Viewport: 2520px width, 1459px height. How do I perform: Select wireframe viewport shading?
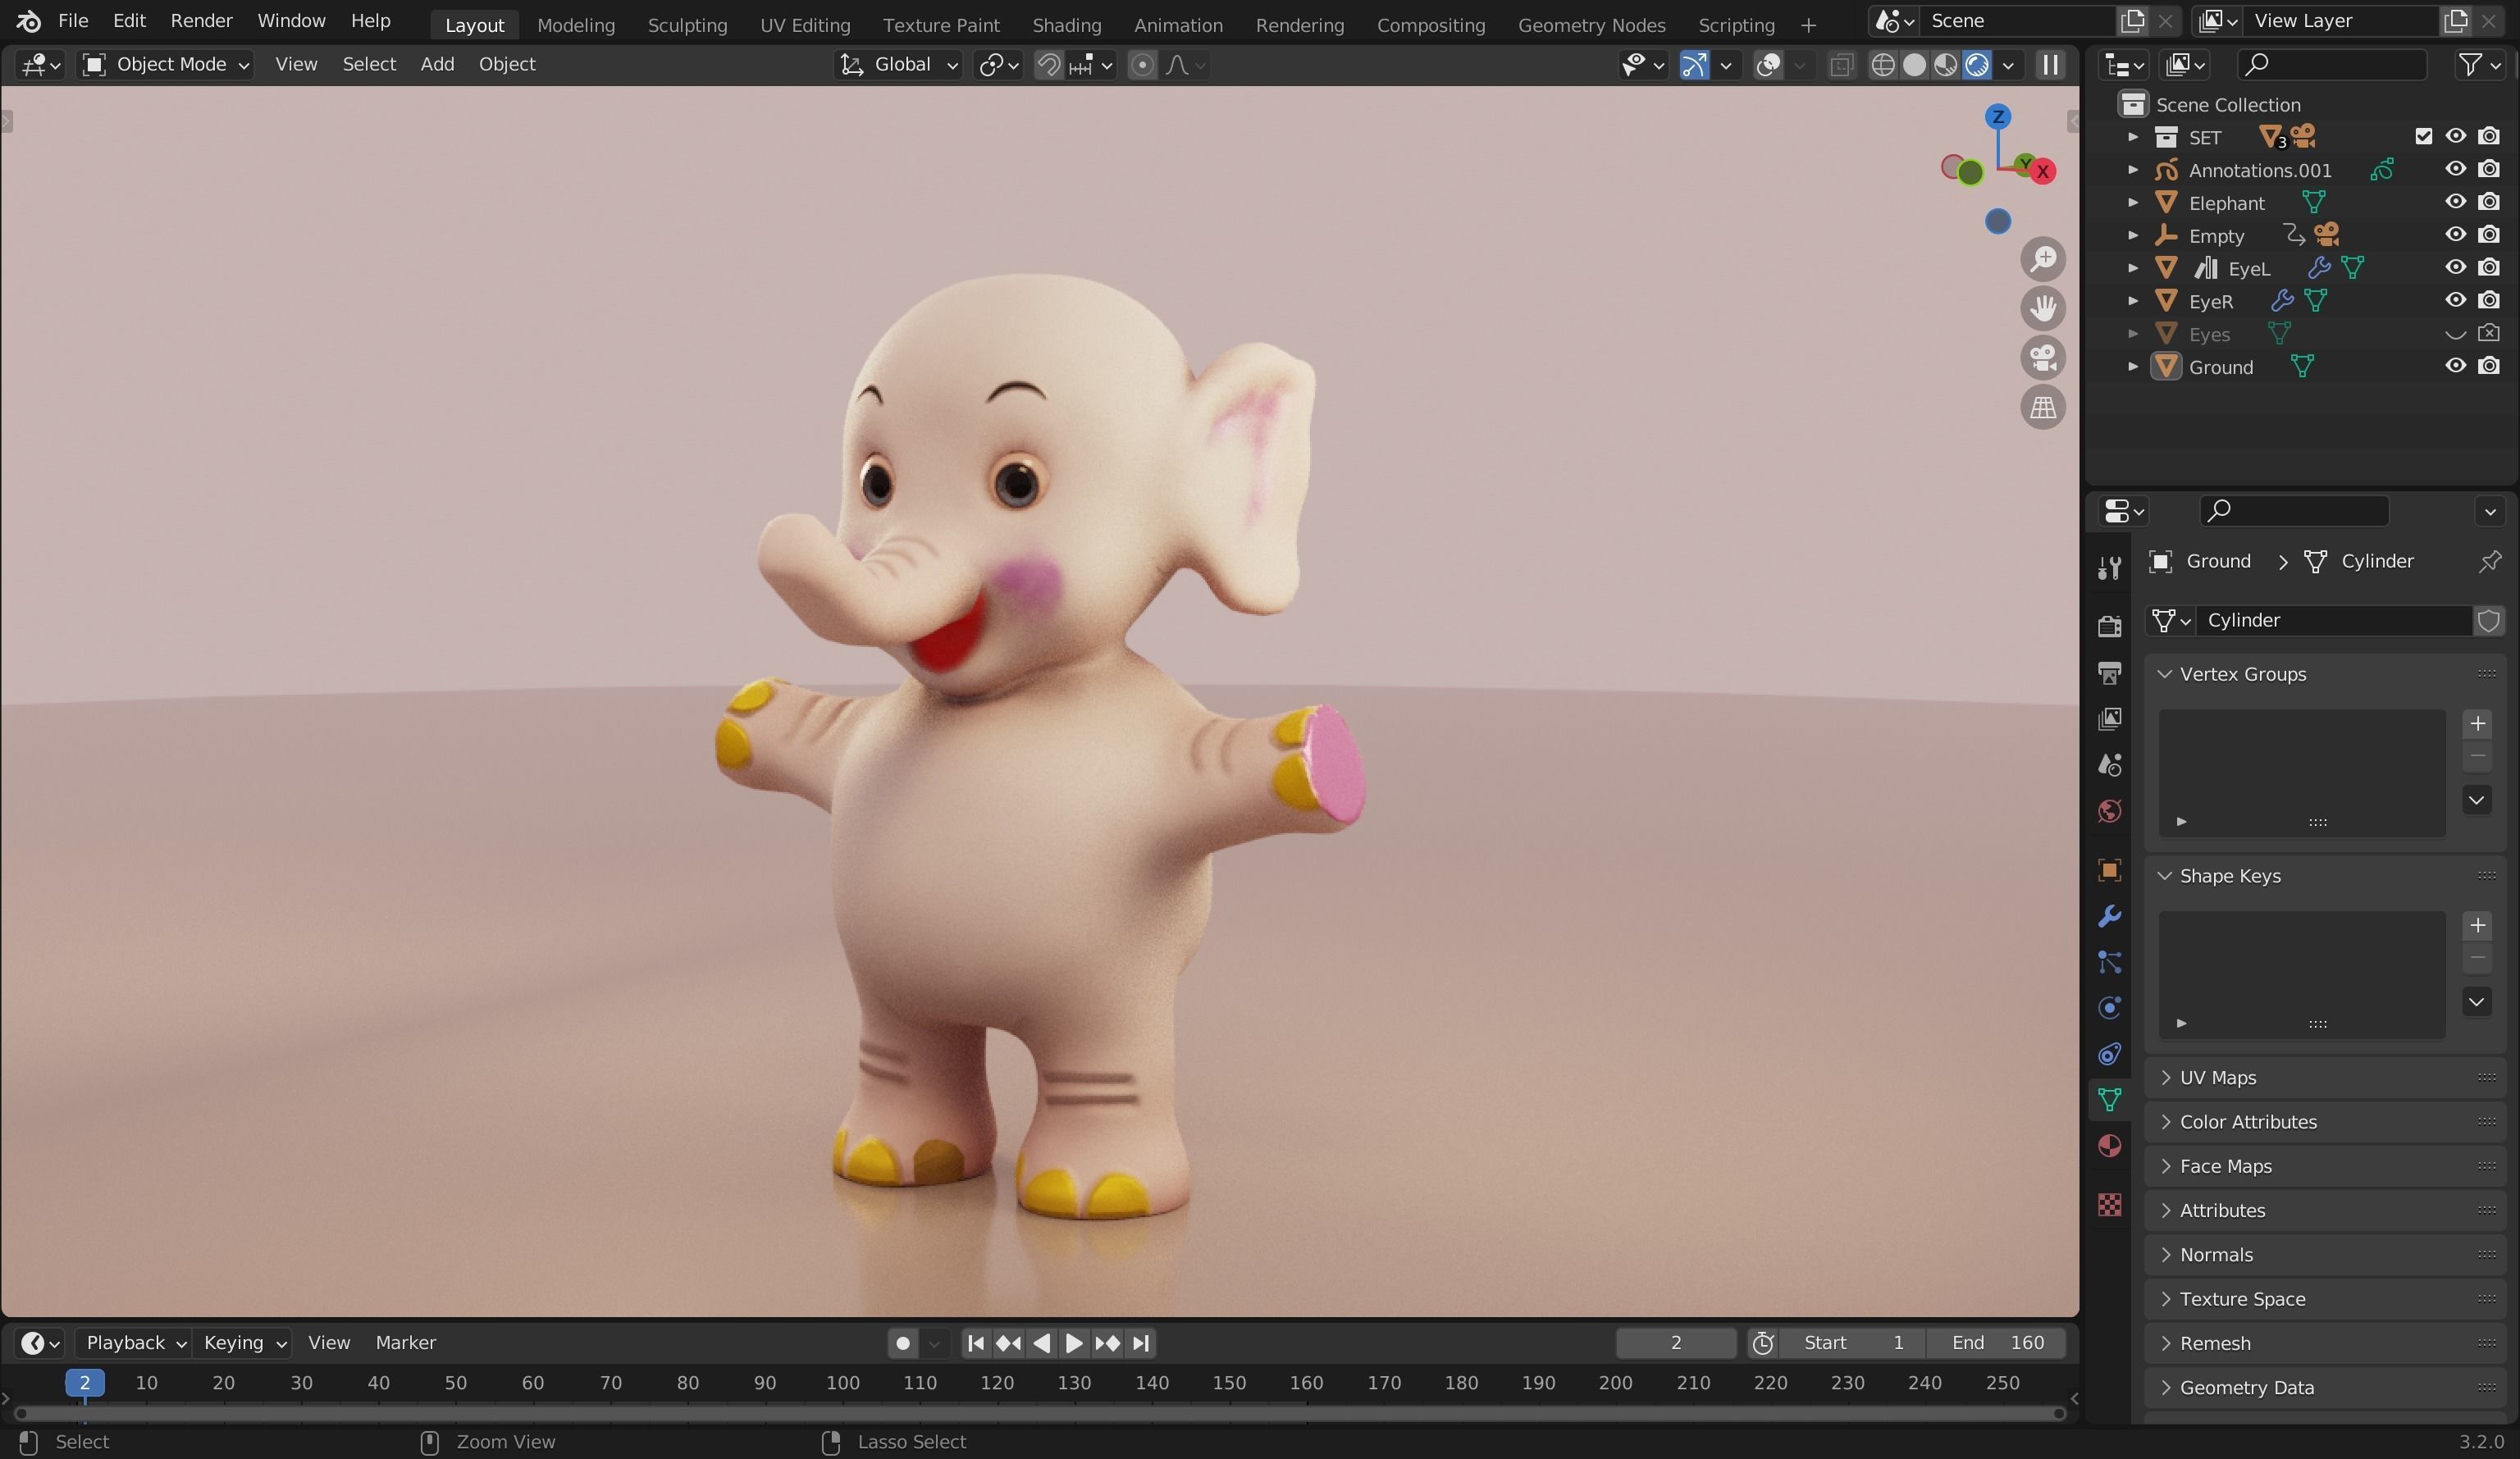tap(1882, 65)
